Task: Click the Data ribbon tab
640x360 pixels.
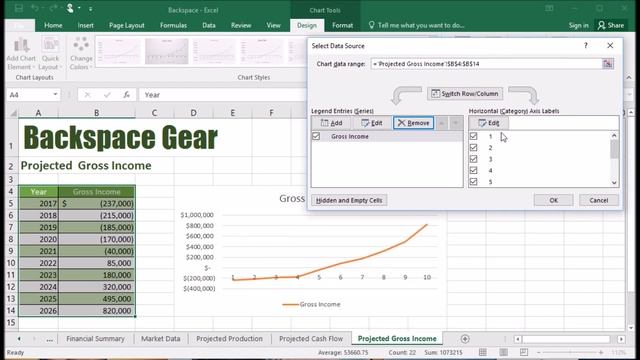Action: coord(209,25)
